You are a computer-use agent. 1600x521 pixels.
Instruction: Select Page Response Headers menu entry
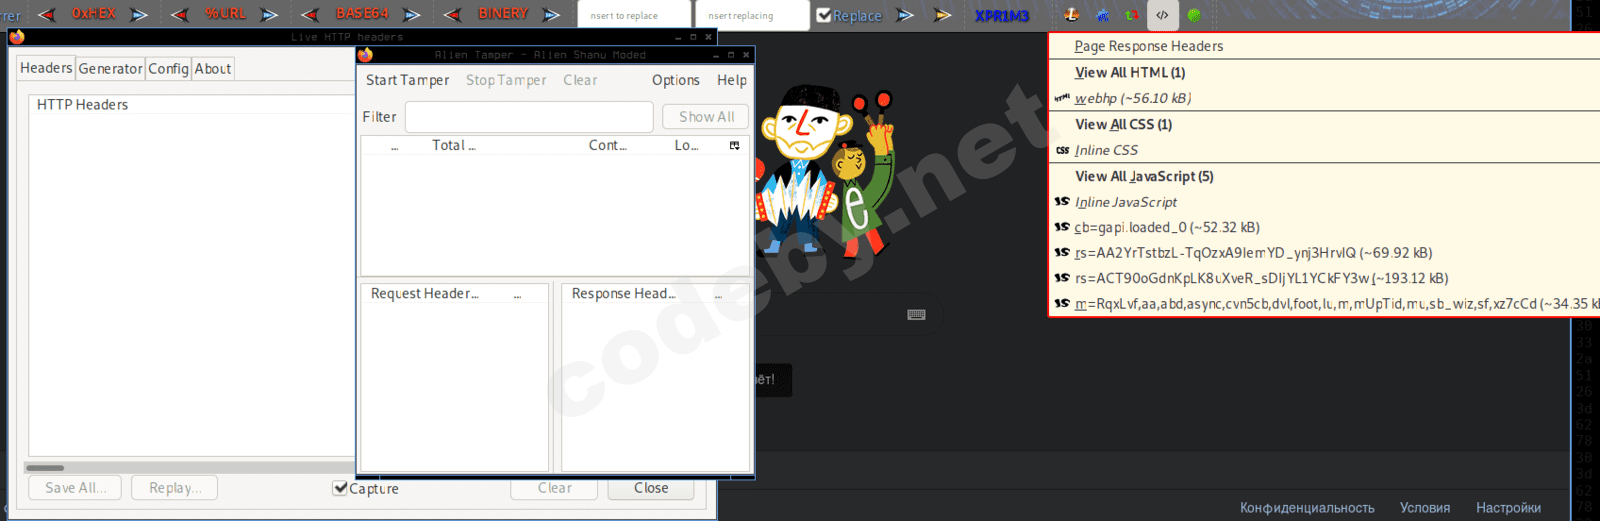click(1324, 46)
